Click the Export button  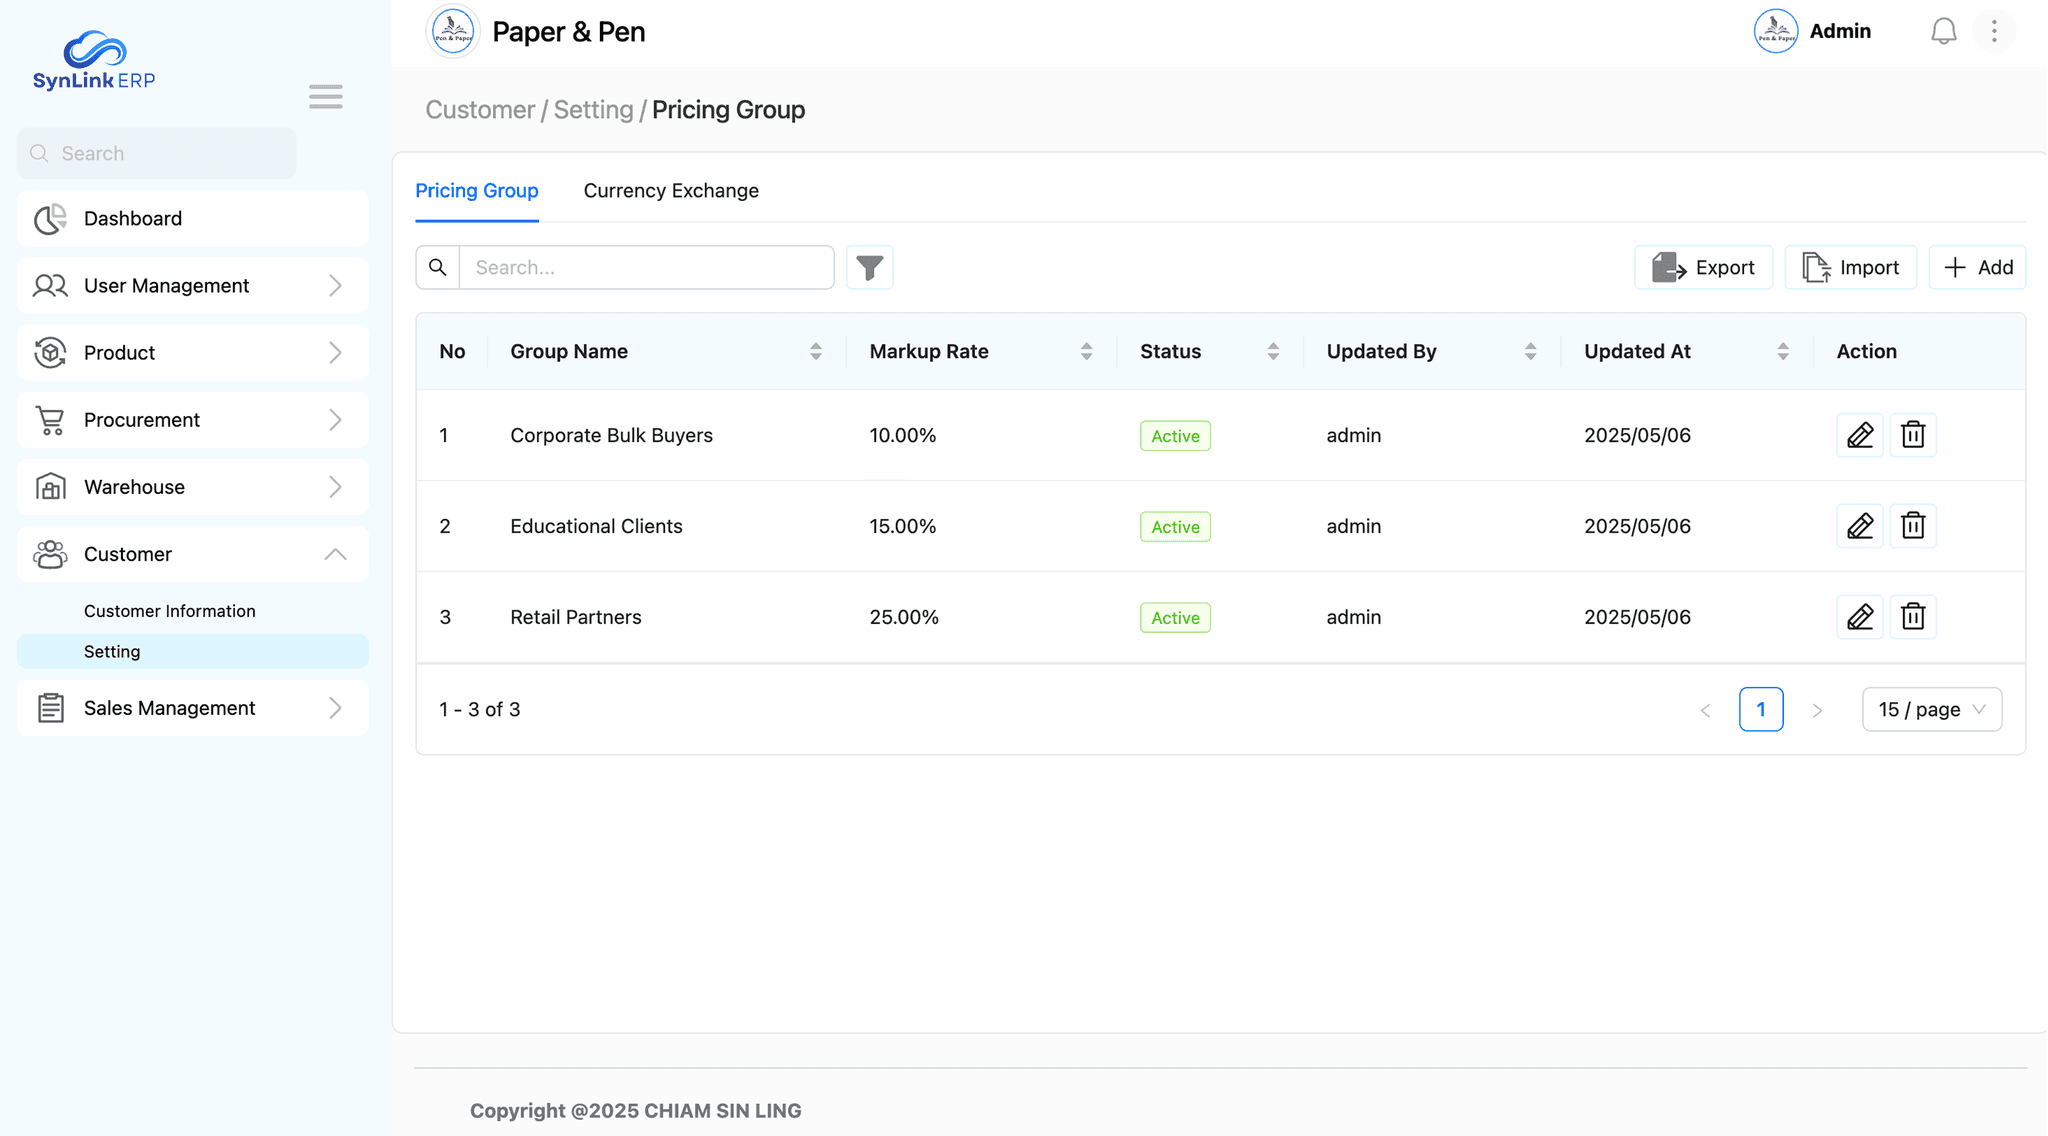click(1703, 268)
